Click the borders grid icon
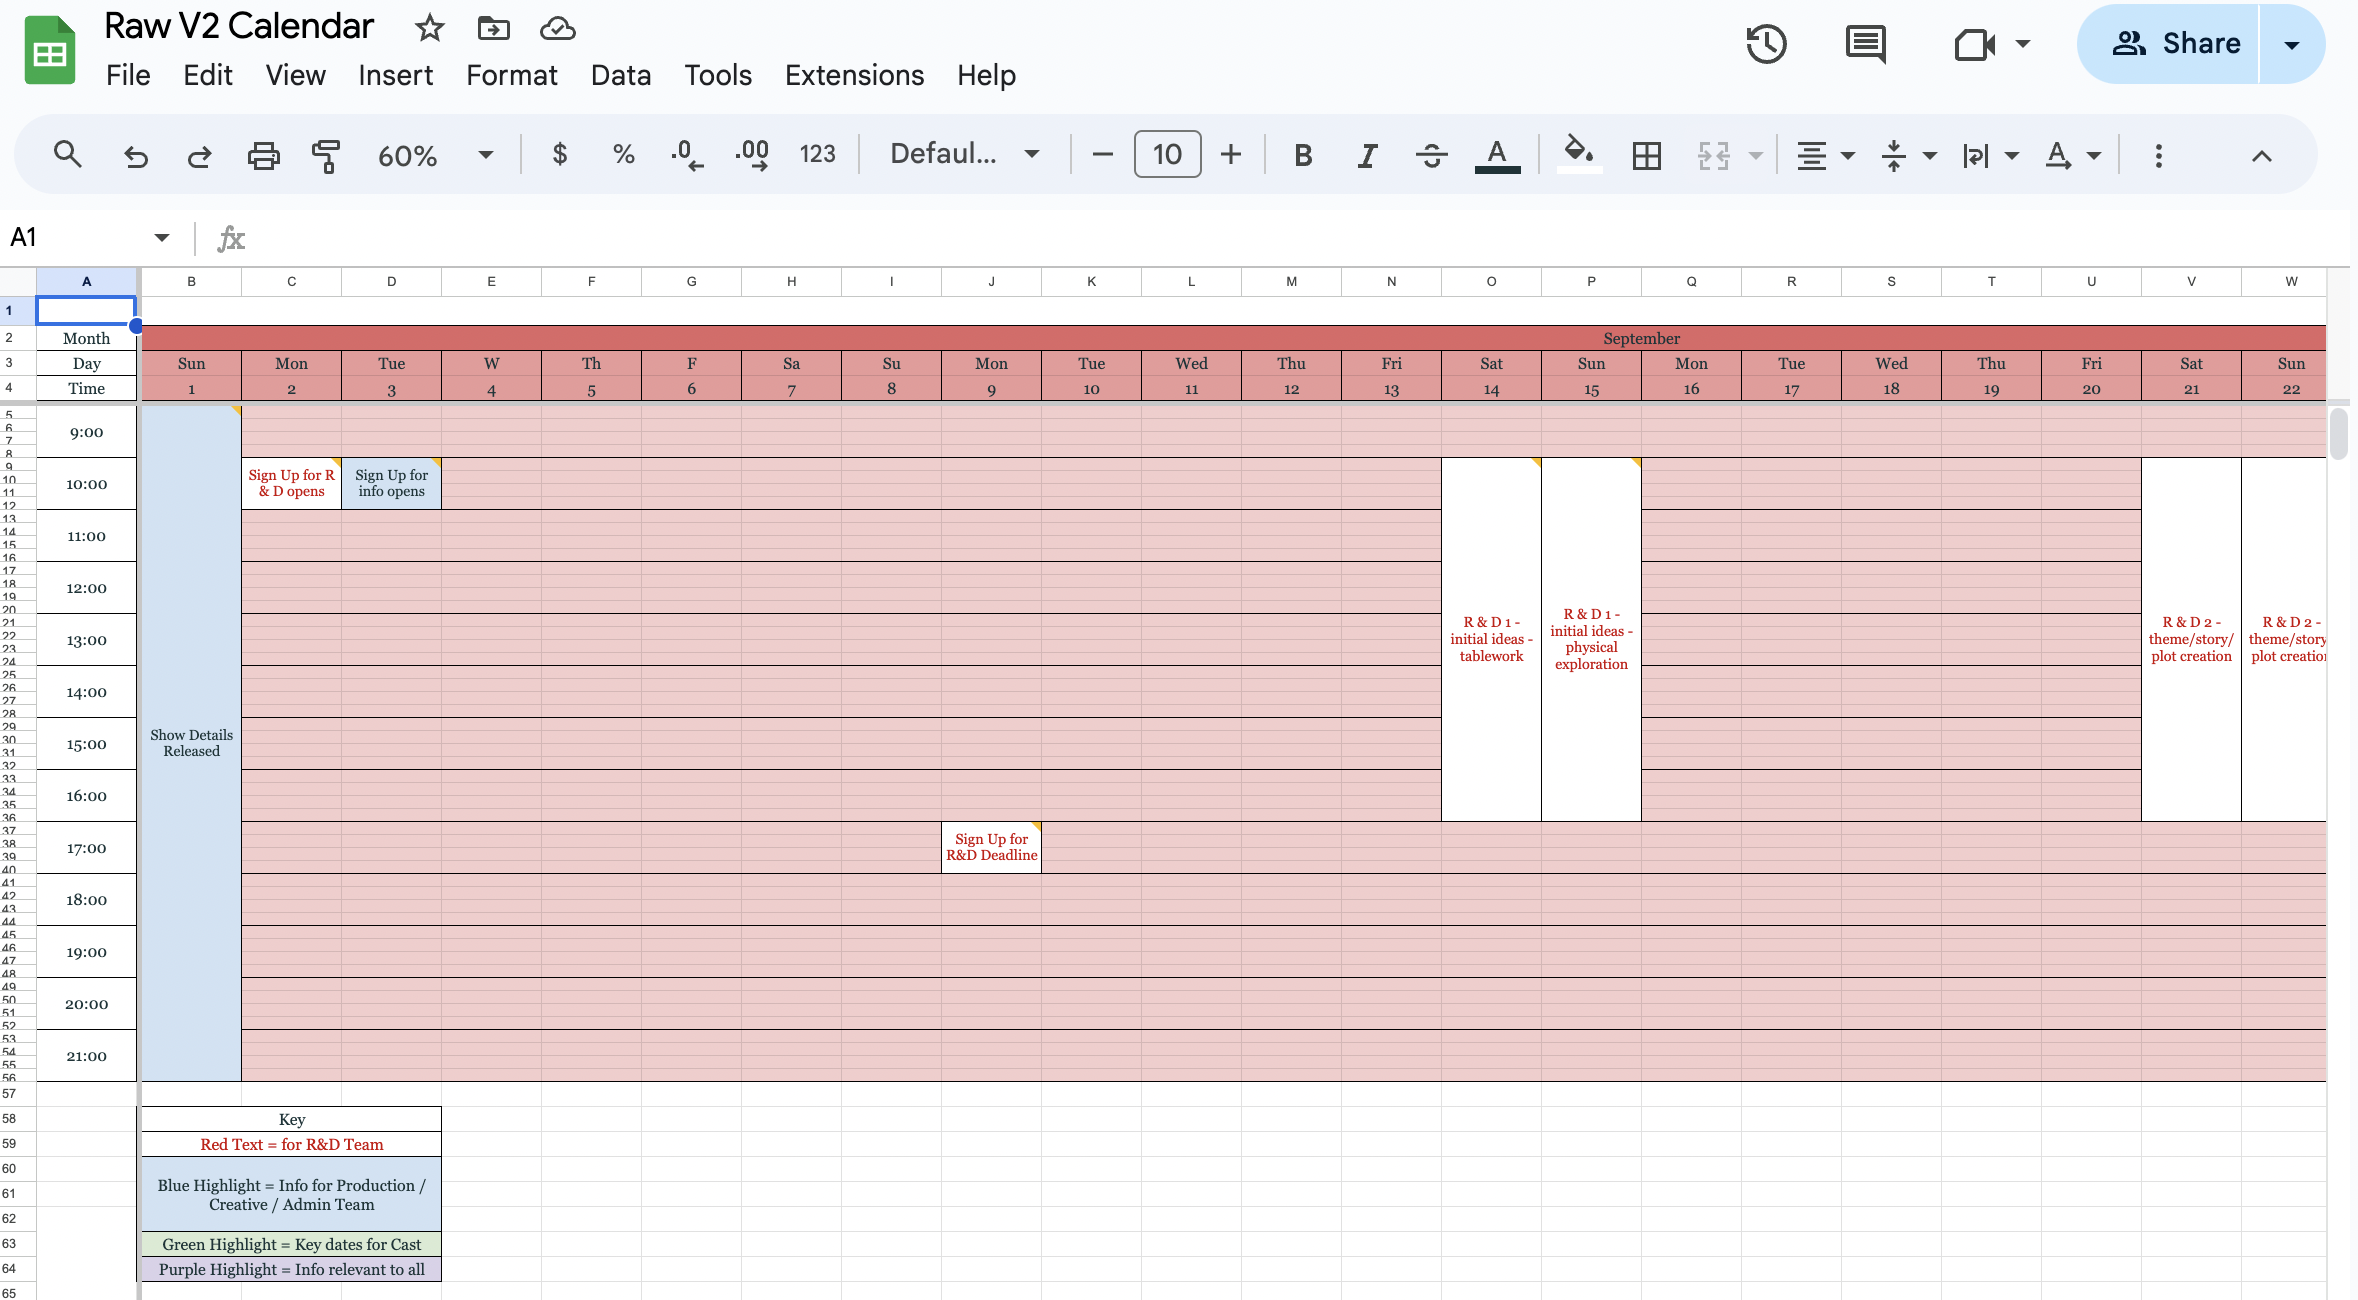2358x1300 pixels. 1646,155
